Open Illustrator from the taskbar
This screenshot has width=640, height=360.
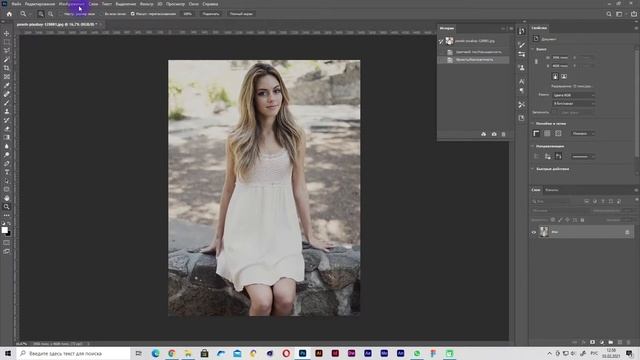(319, 353)
